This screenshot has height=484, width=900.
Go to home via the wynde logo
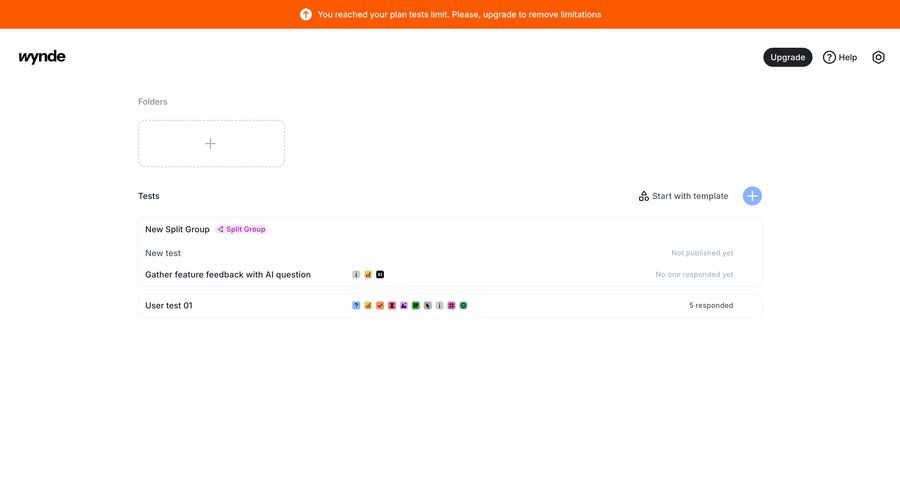pos(42,57)
